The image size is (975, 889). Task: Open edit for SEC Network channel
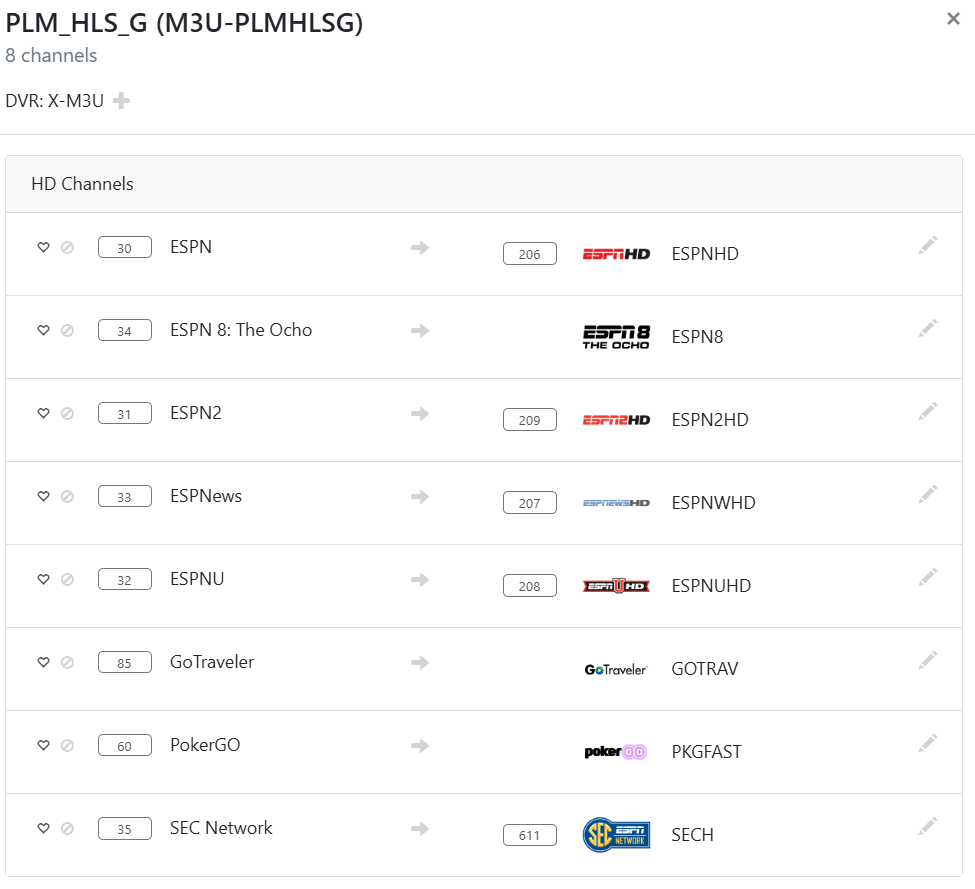pyautogui.click(x=928, y=826)
